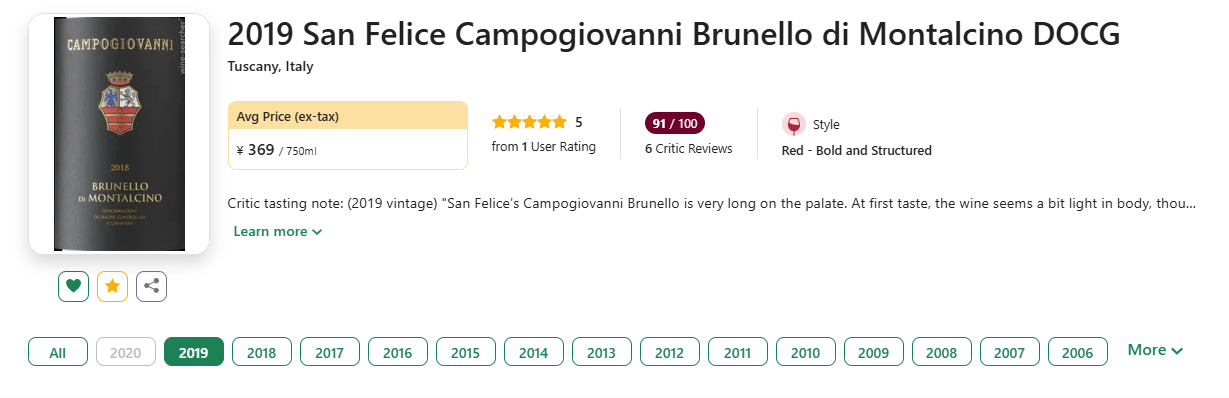
Task: Click the Avg Price (ex-tax) box
Action: pyautogui.click(x=348, y=135)
